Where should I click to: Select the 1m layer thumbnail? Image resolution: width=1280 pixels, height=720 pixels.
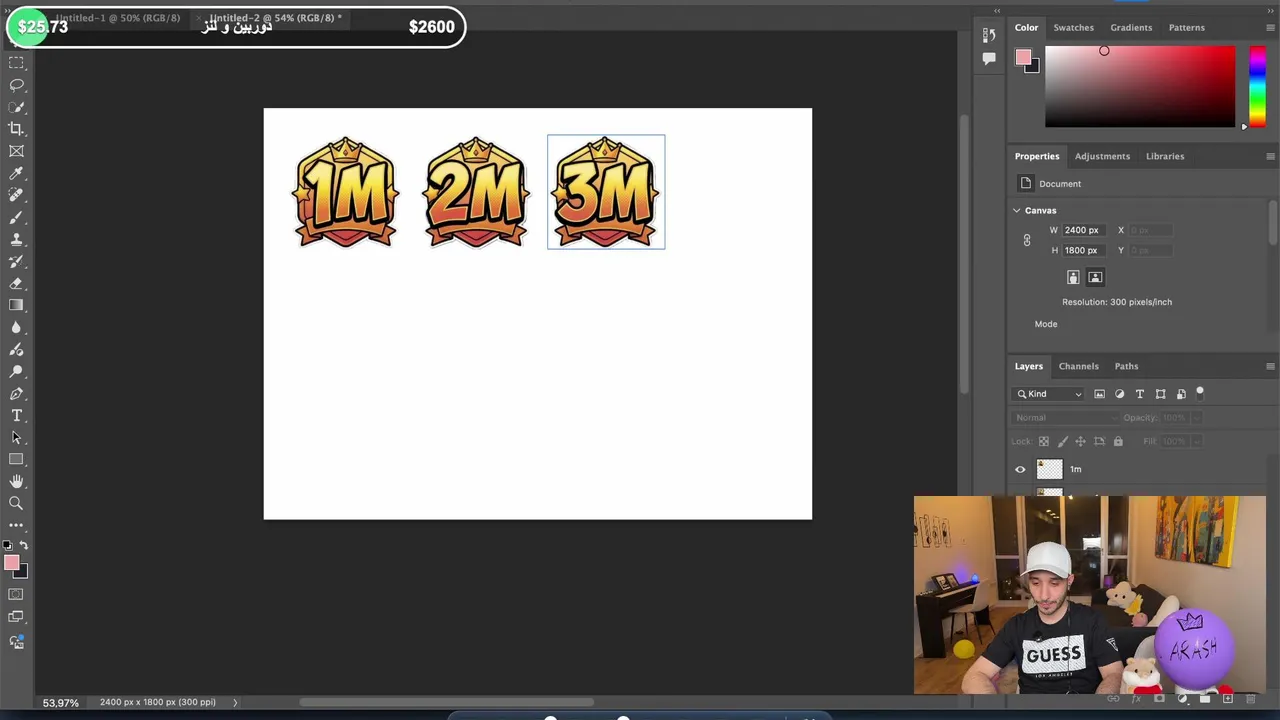pyautogui.click(x=1049, y=469)
